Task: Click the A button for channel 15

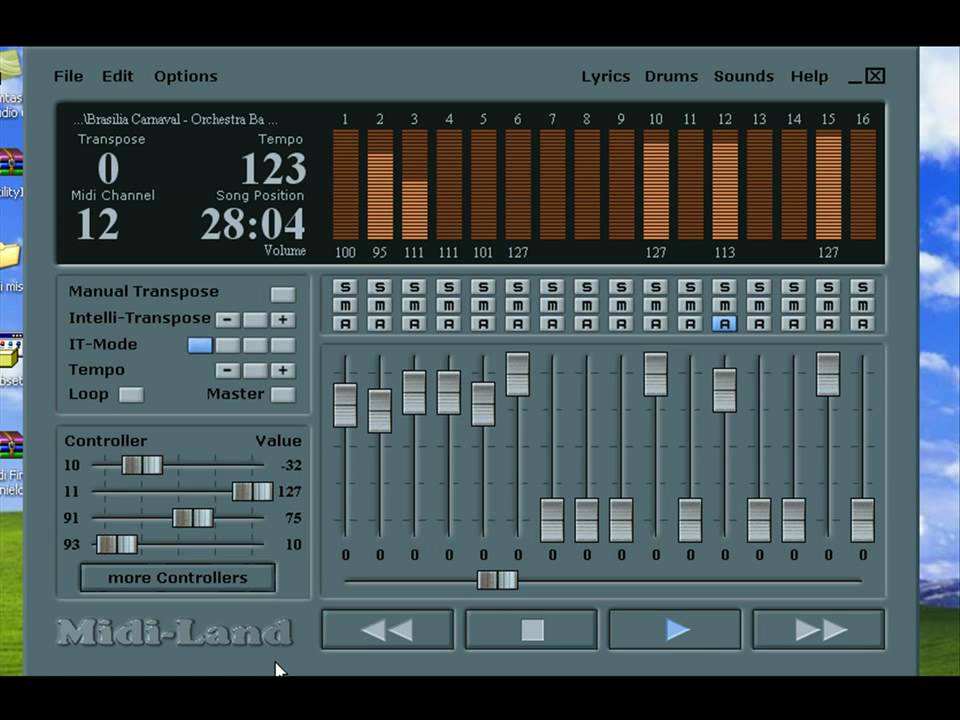Action: pos(828,324)
